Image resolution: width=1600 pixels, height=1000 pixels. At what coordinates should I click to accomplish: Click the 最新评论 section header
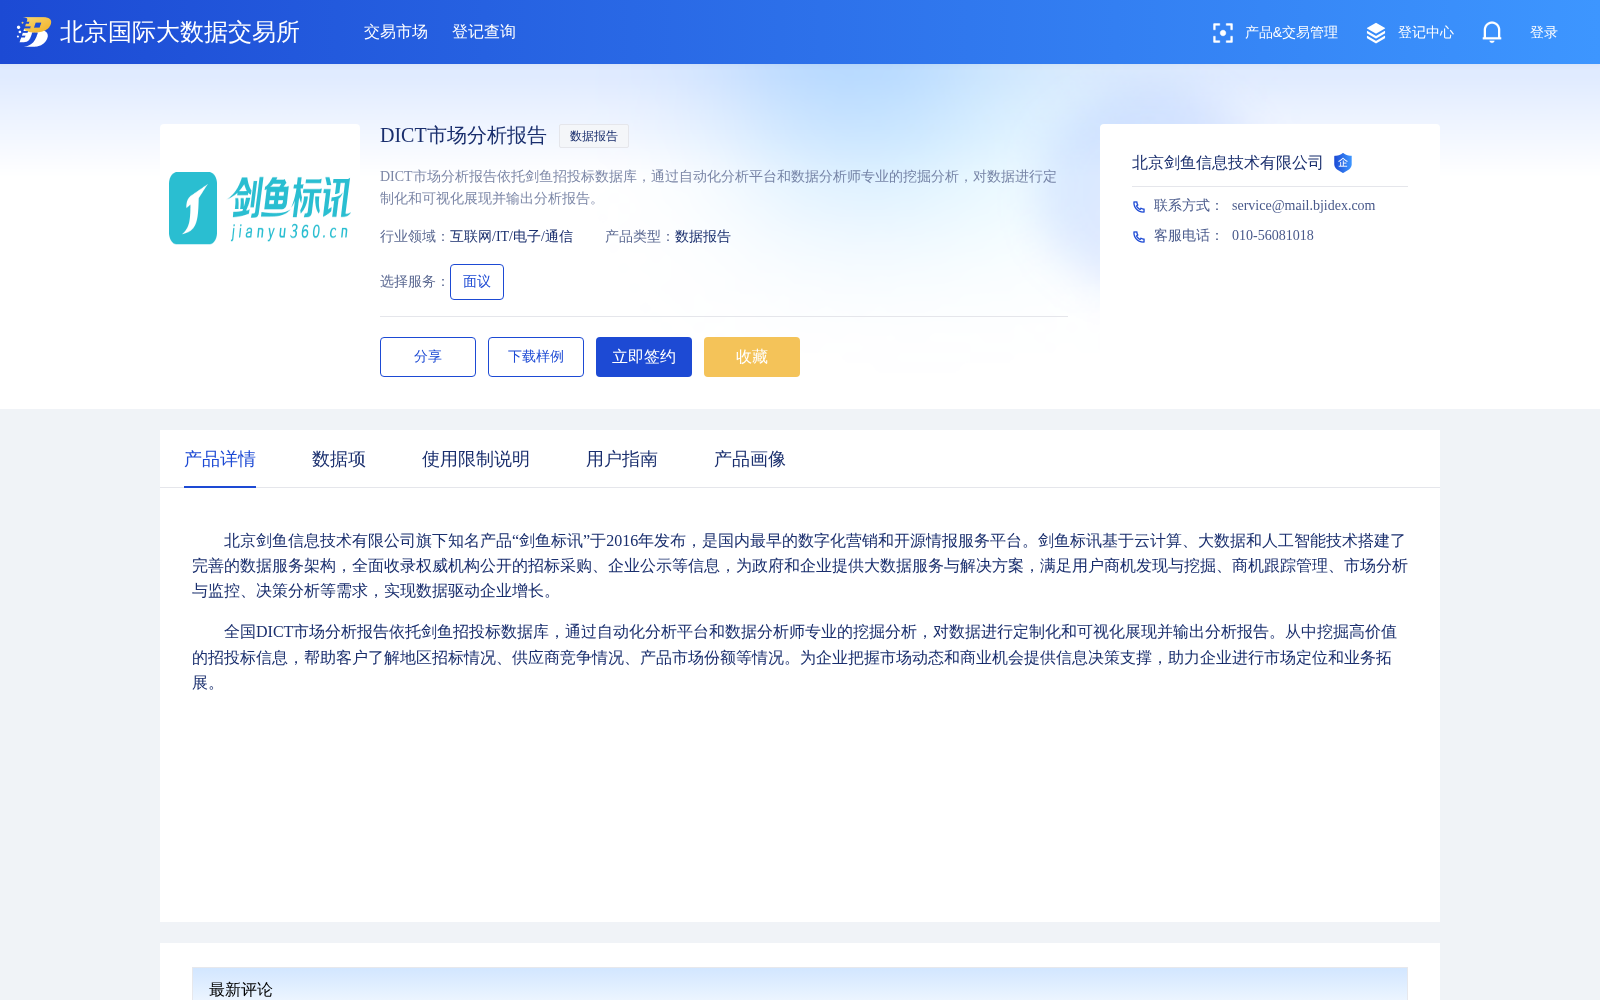800,984
